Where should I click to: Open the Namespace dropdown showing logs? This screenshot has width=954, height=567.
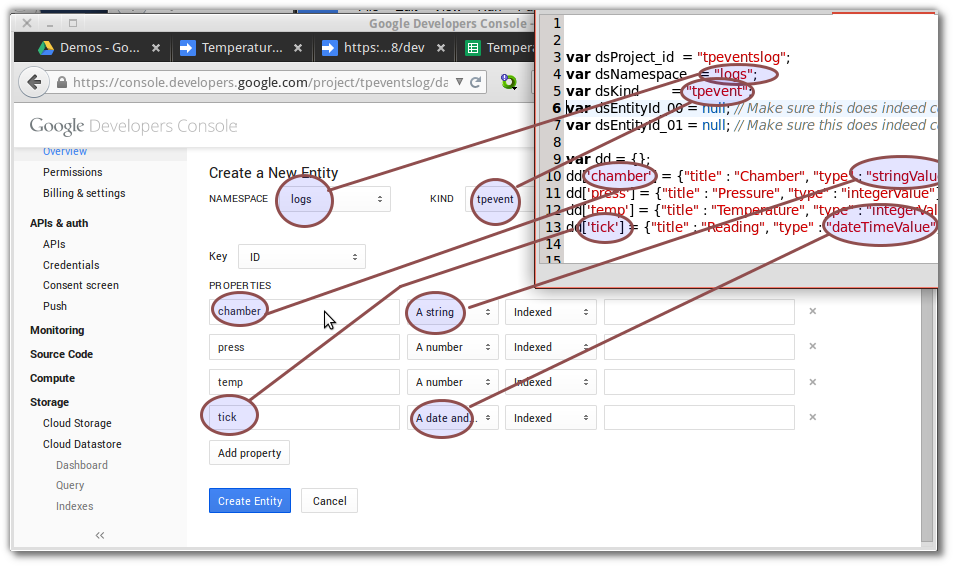pos(336,199)
